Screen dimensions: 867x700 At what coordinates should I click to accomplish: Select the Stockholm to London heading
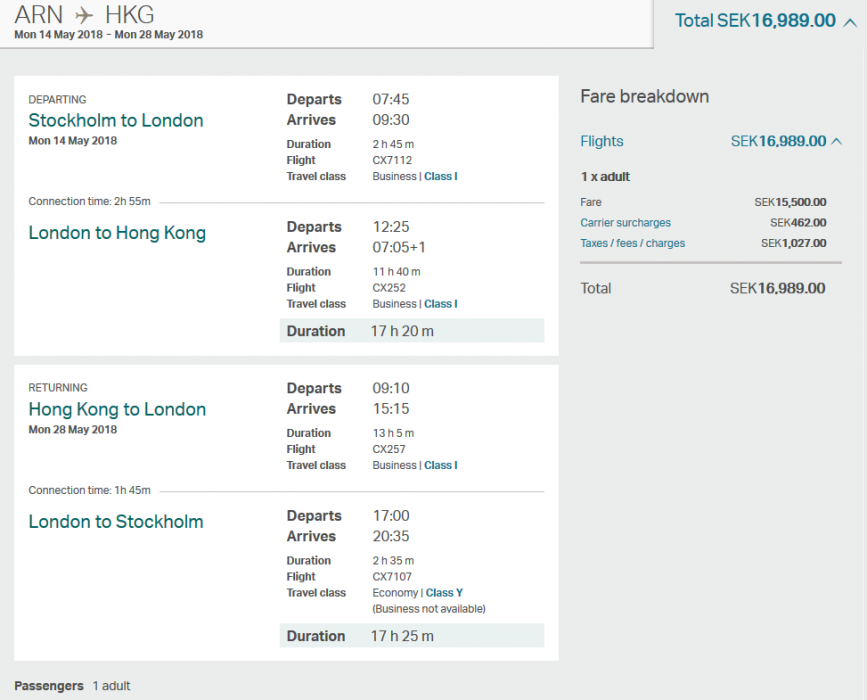click(116, 120)
